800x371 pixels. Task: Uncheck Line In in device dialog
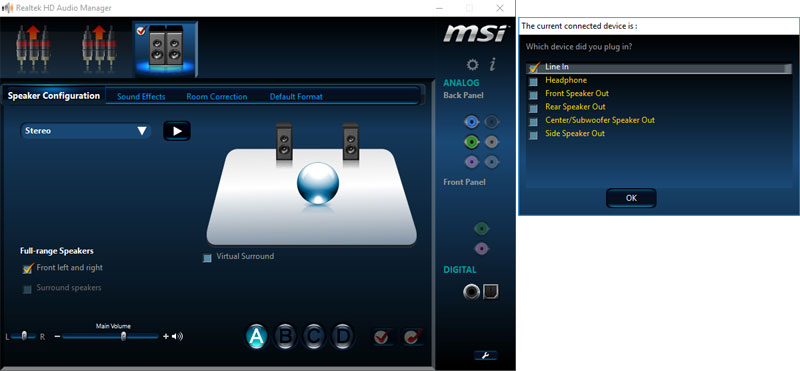(x=535, y=67)
